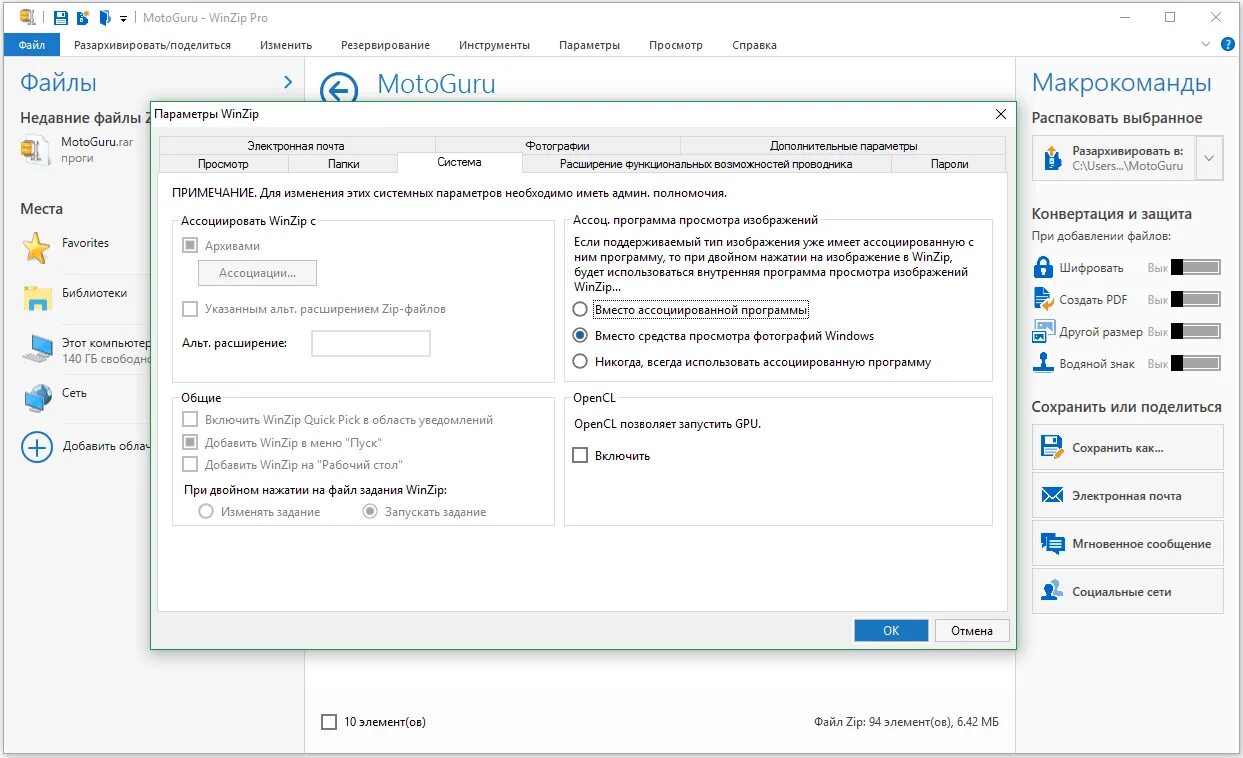This screenshot has height=758, width=1243.
Task: Click the Разархивировать в button
Action: [x=1114, y=158]
